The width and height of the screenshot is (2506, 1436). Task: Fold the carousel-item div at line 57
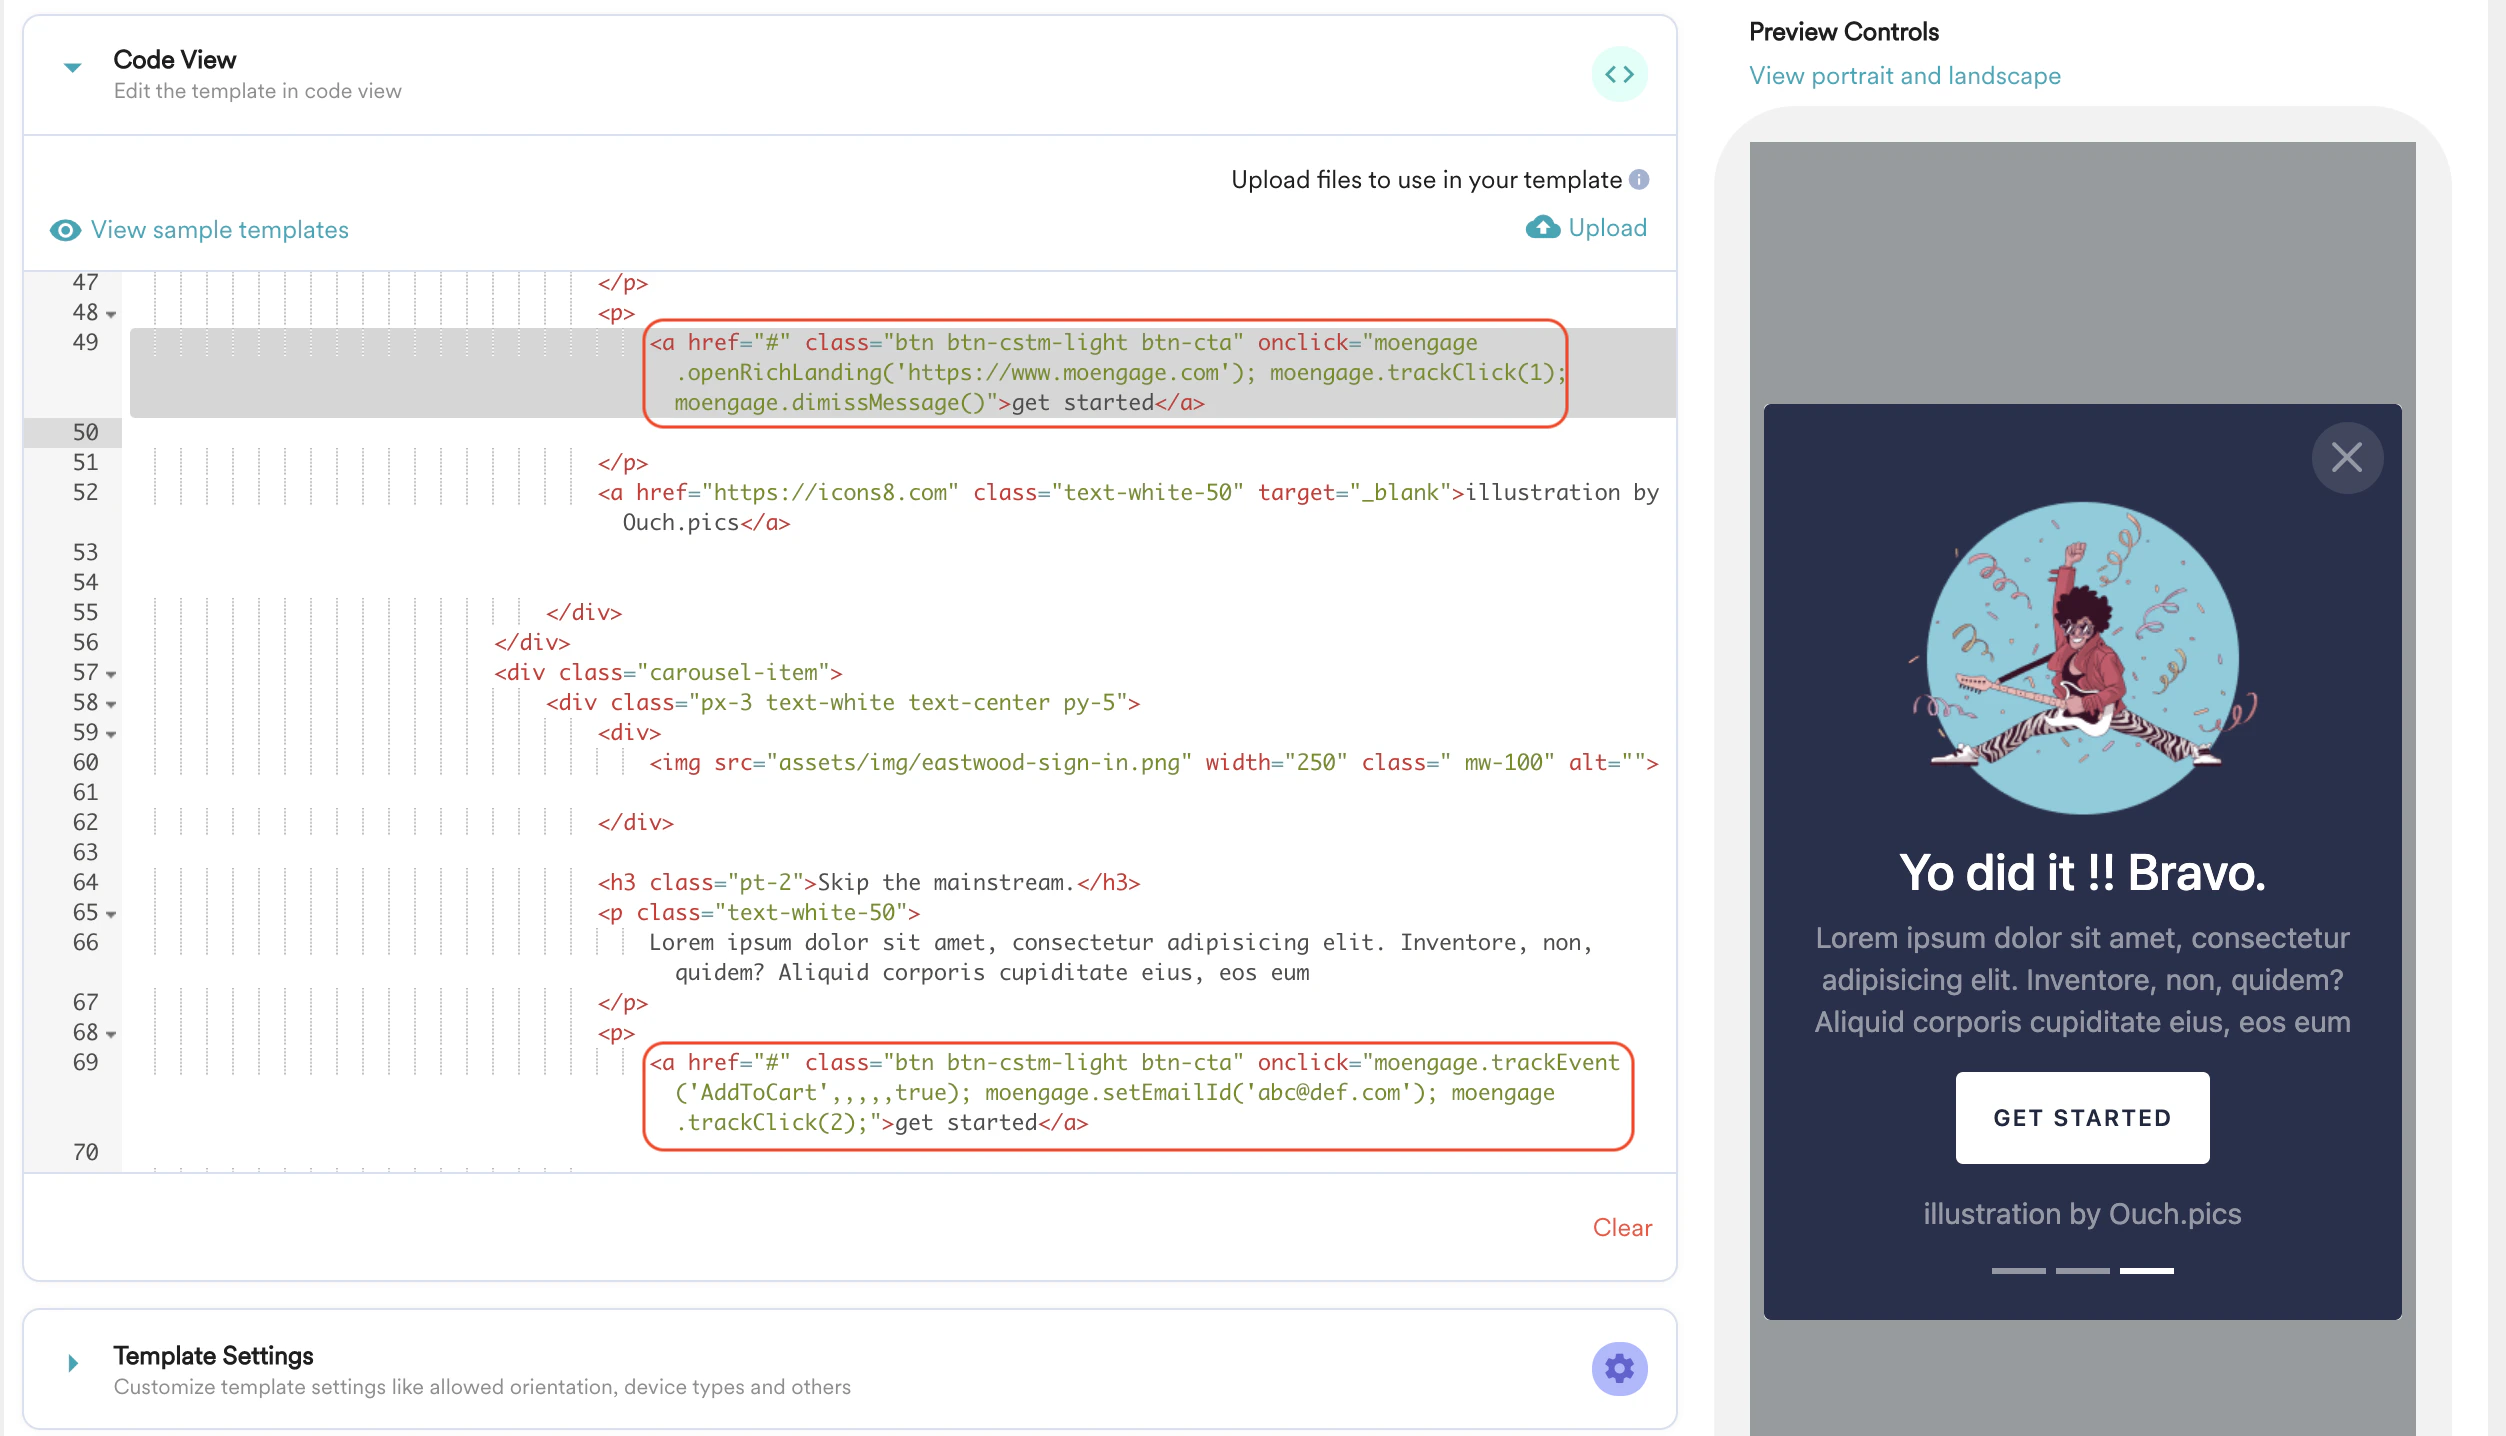pyautogui.click(x=110, y=673)
